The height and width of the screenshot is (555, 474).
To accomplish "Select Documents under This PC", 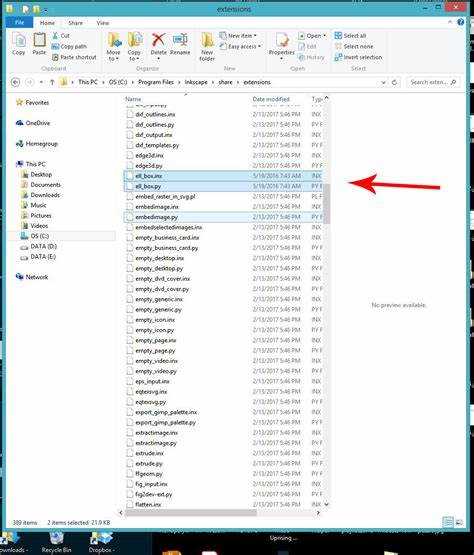I will pyautogui.click(x=41, y=185).
